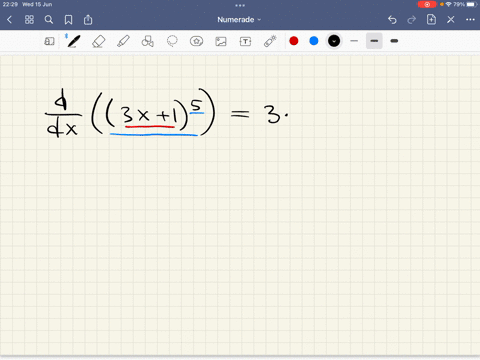Open the Numerade title dropdown

[x=239, y=20]
